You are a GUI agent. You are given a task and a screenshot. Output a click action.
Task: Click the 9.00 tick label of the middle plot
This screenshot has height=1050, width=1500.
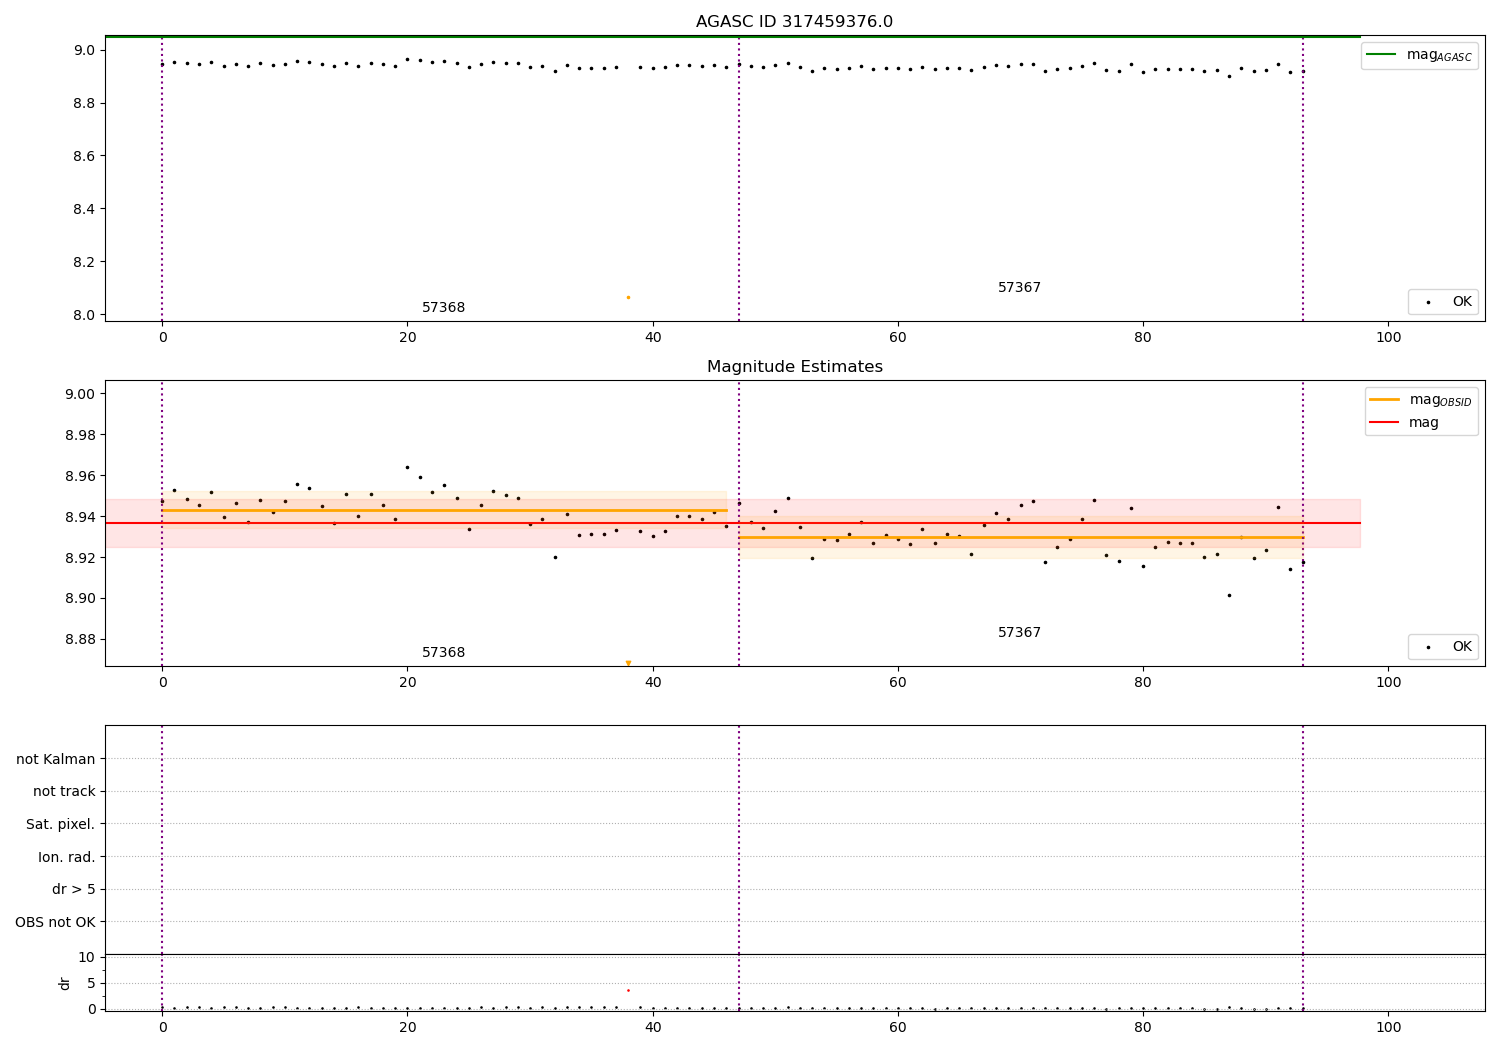81,394
